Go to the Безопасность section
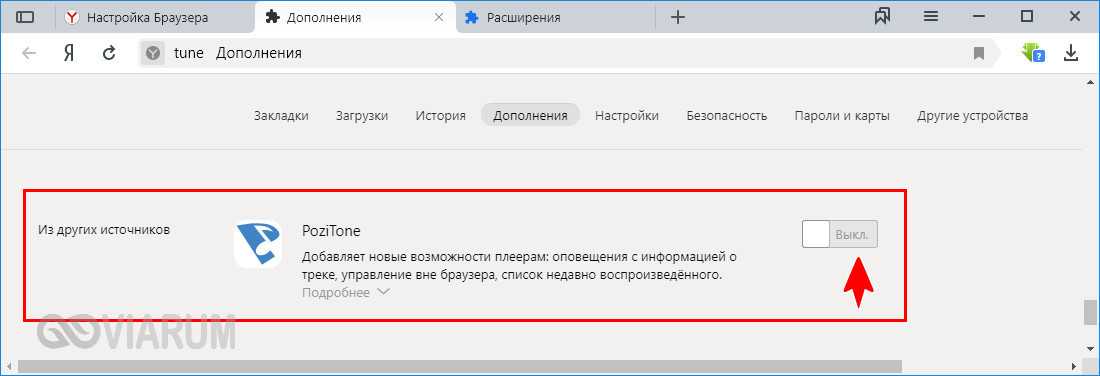Screen dimensions: 1100x376 pos(727,116)
